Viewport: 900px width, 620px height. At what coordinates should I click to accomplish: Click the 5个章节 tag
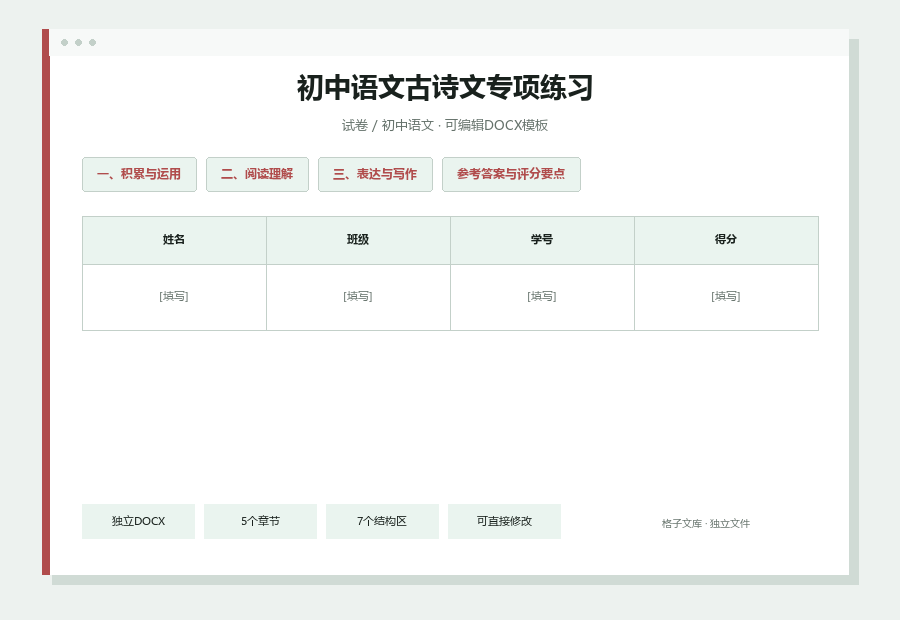click(260, 521)
